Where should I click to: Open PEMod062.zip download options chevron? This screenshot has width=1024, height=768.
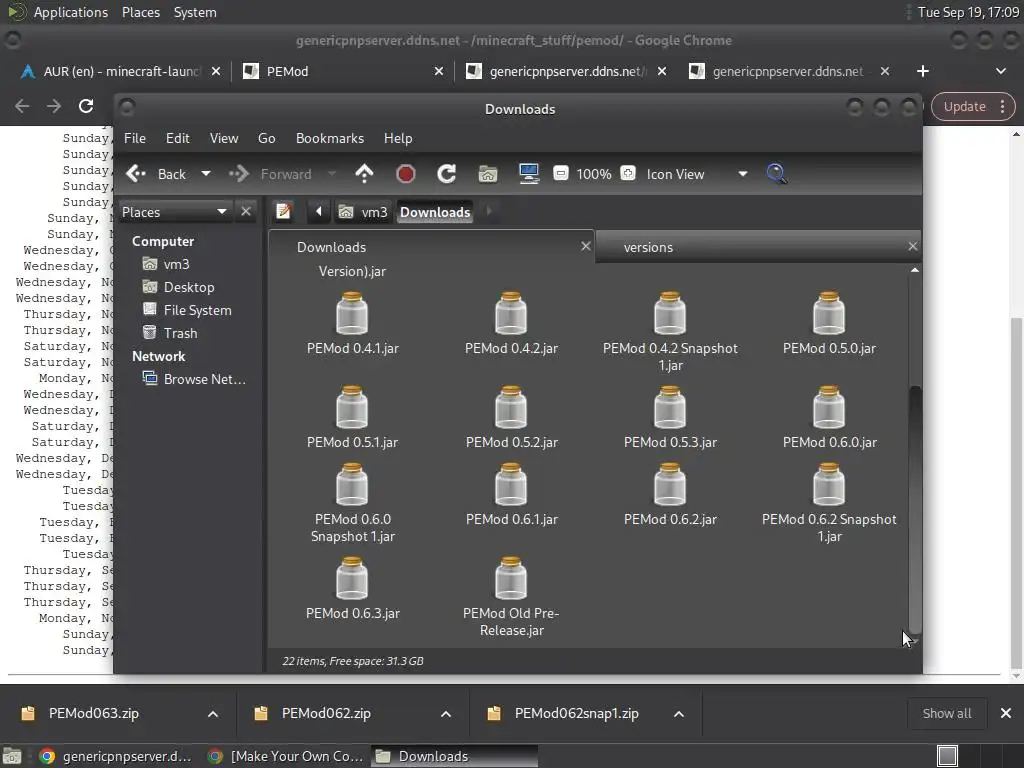pyautogui.click(x=446, y=714)
